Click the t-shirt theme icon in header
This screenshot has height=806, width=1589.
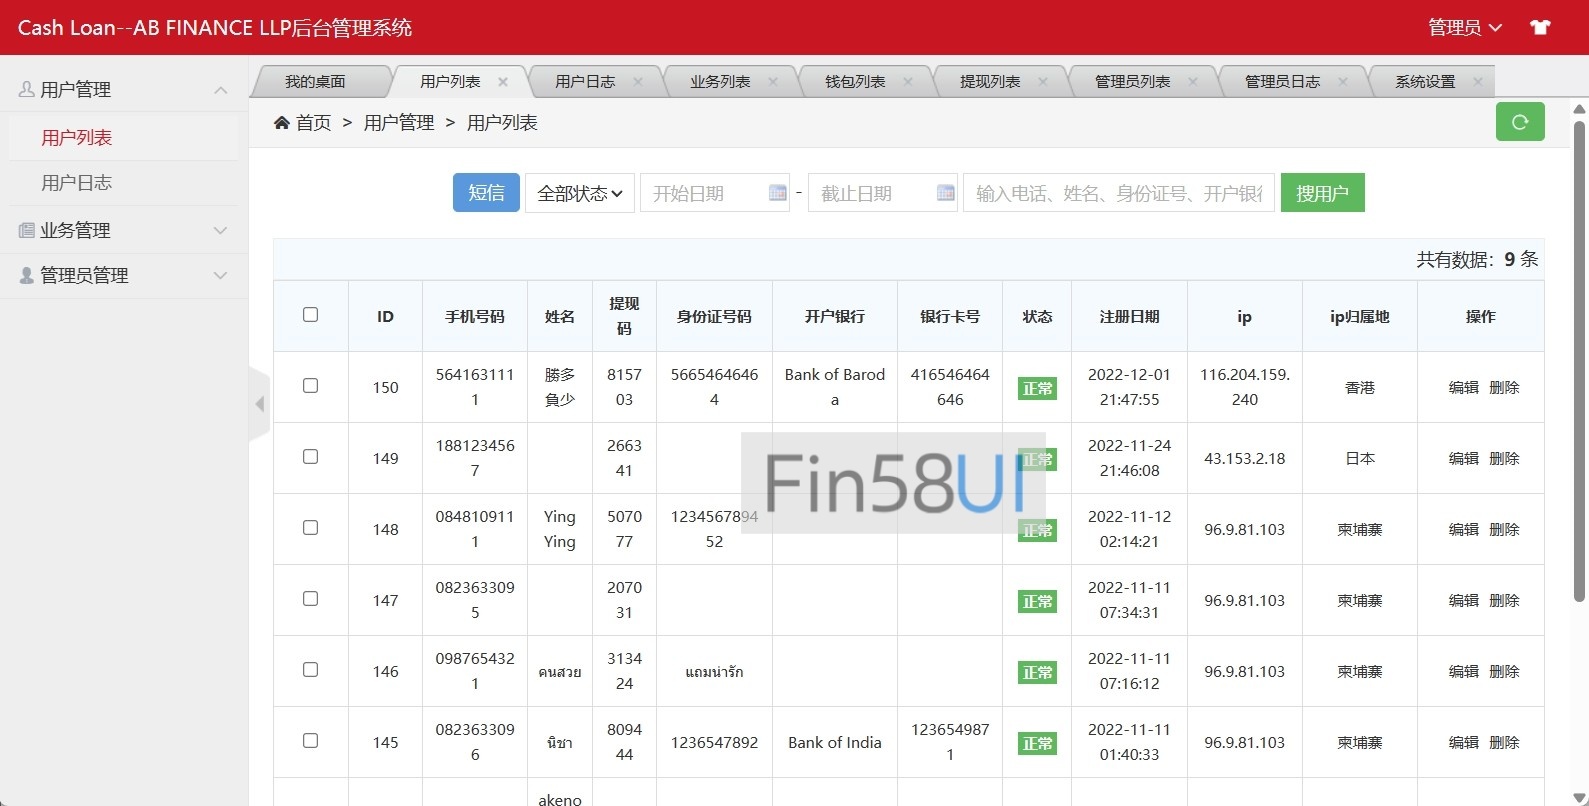(x=1540, y=27)
